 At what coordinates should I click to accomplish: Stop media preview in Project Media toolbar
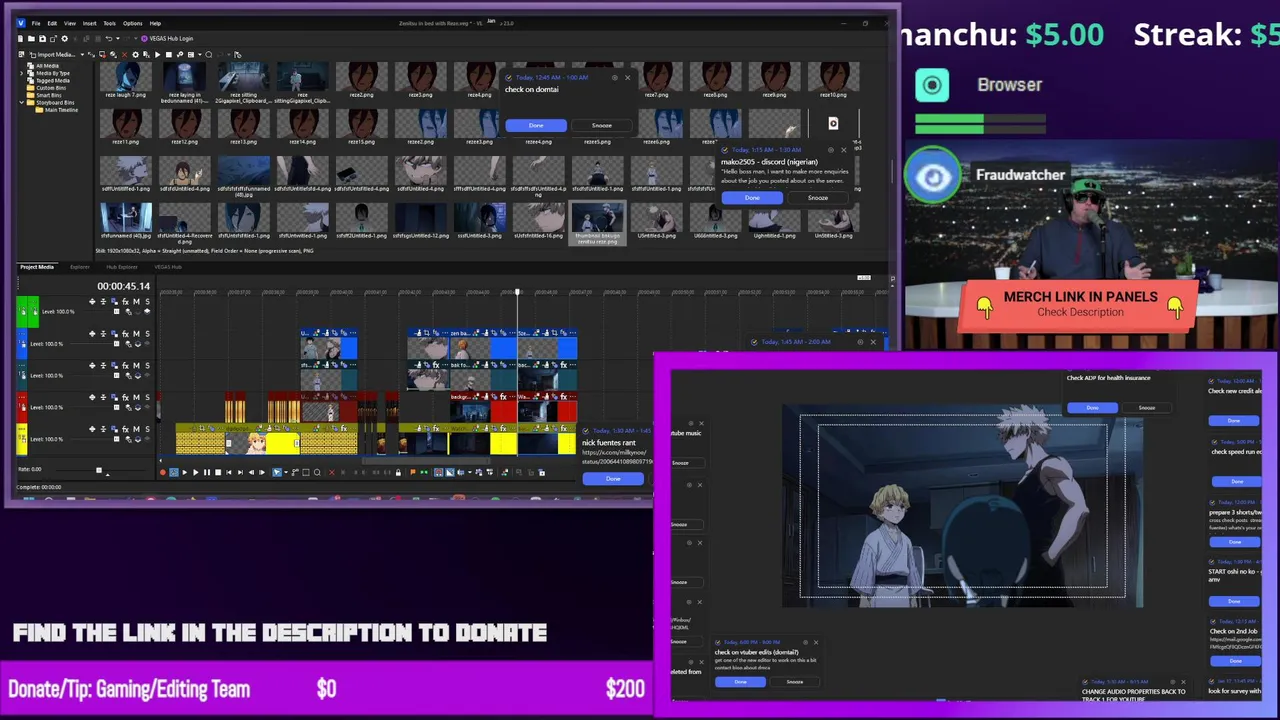[x=169, y=55]
